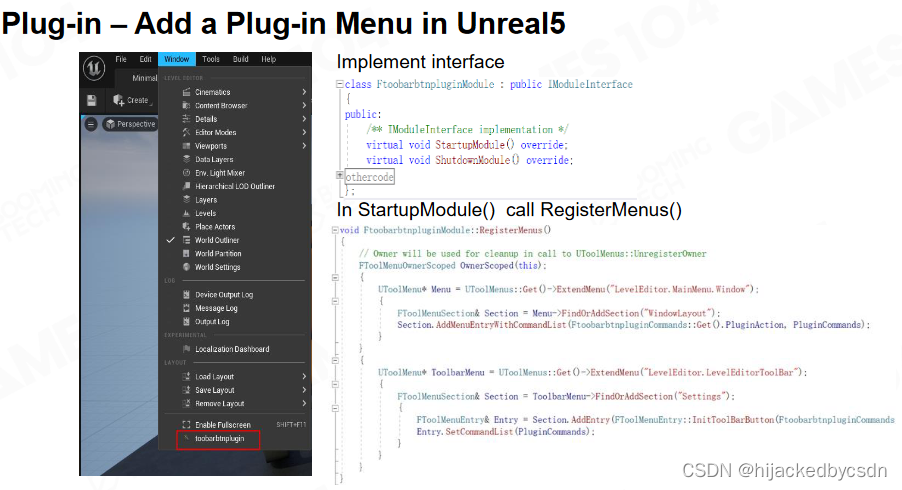Click the Entry.SetCommandList(PluginCommands) line
Image resolution: width=902 pixels, height=490 pixels.
(x=506, y=432)
